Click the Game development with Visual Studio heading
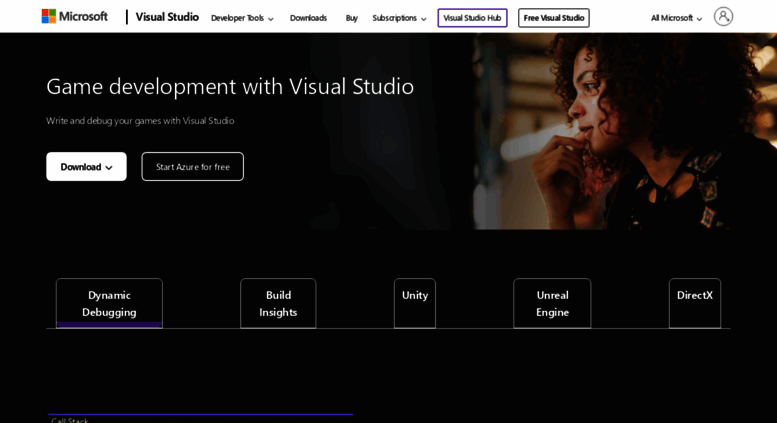 (230, 86)
